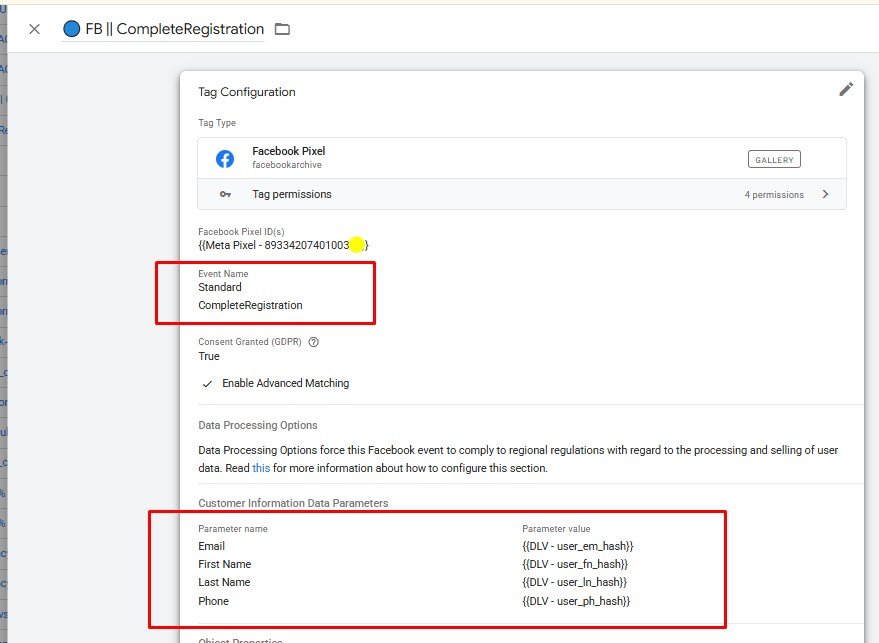This screenshot has width=879, height=643.
Task: Open the folder icon beside the tag name
Action: pos(282,29)
